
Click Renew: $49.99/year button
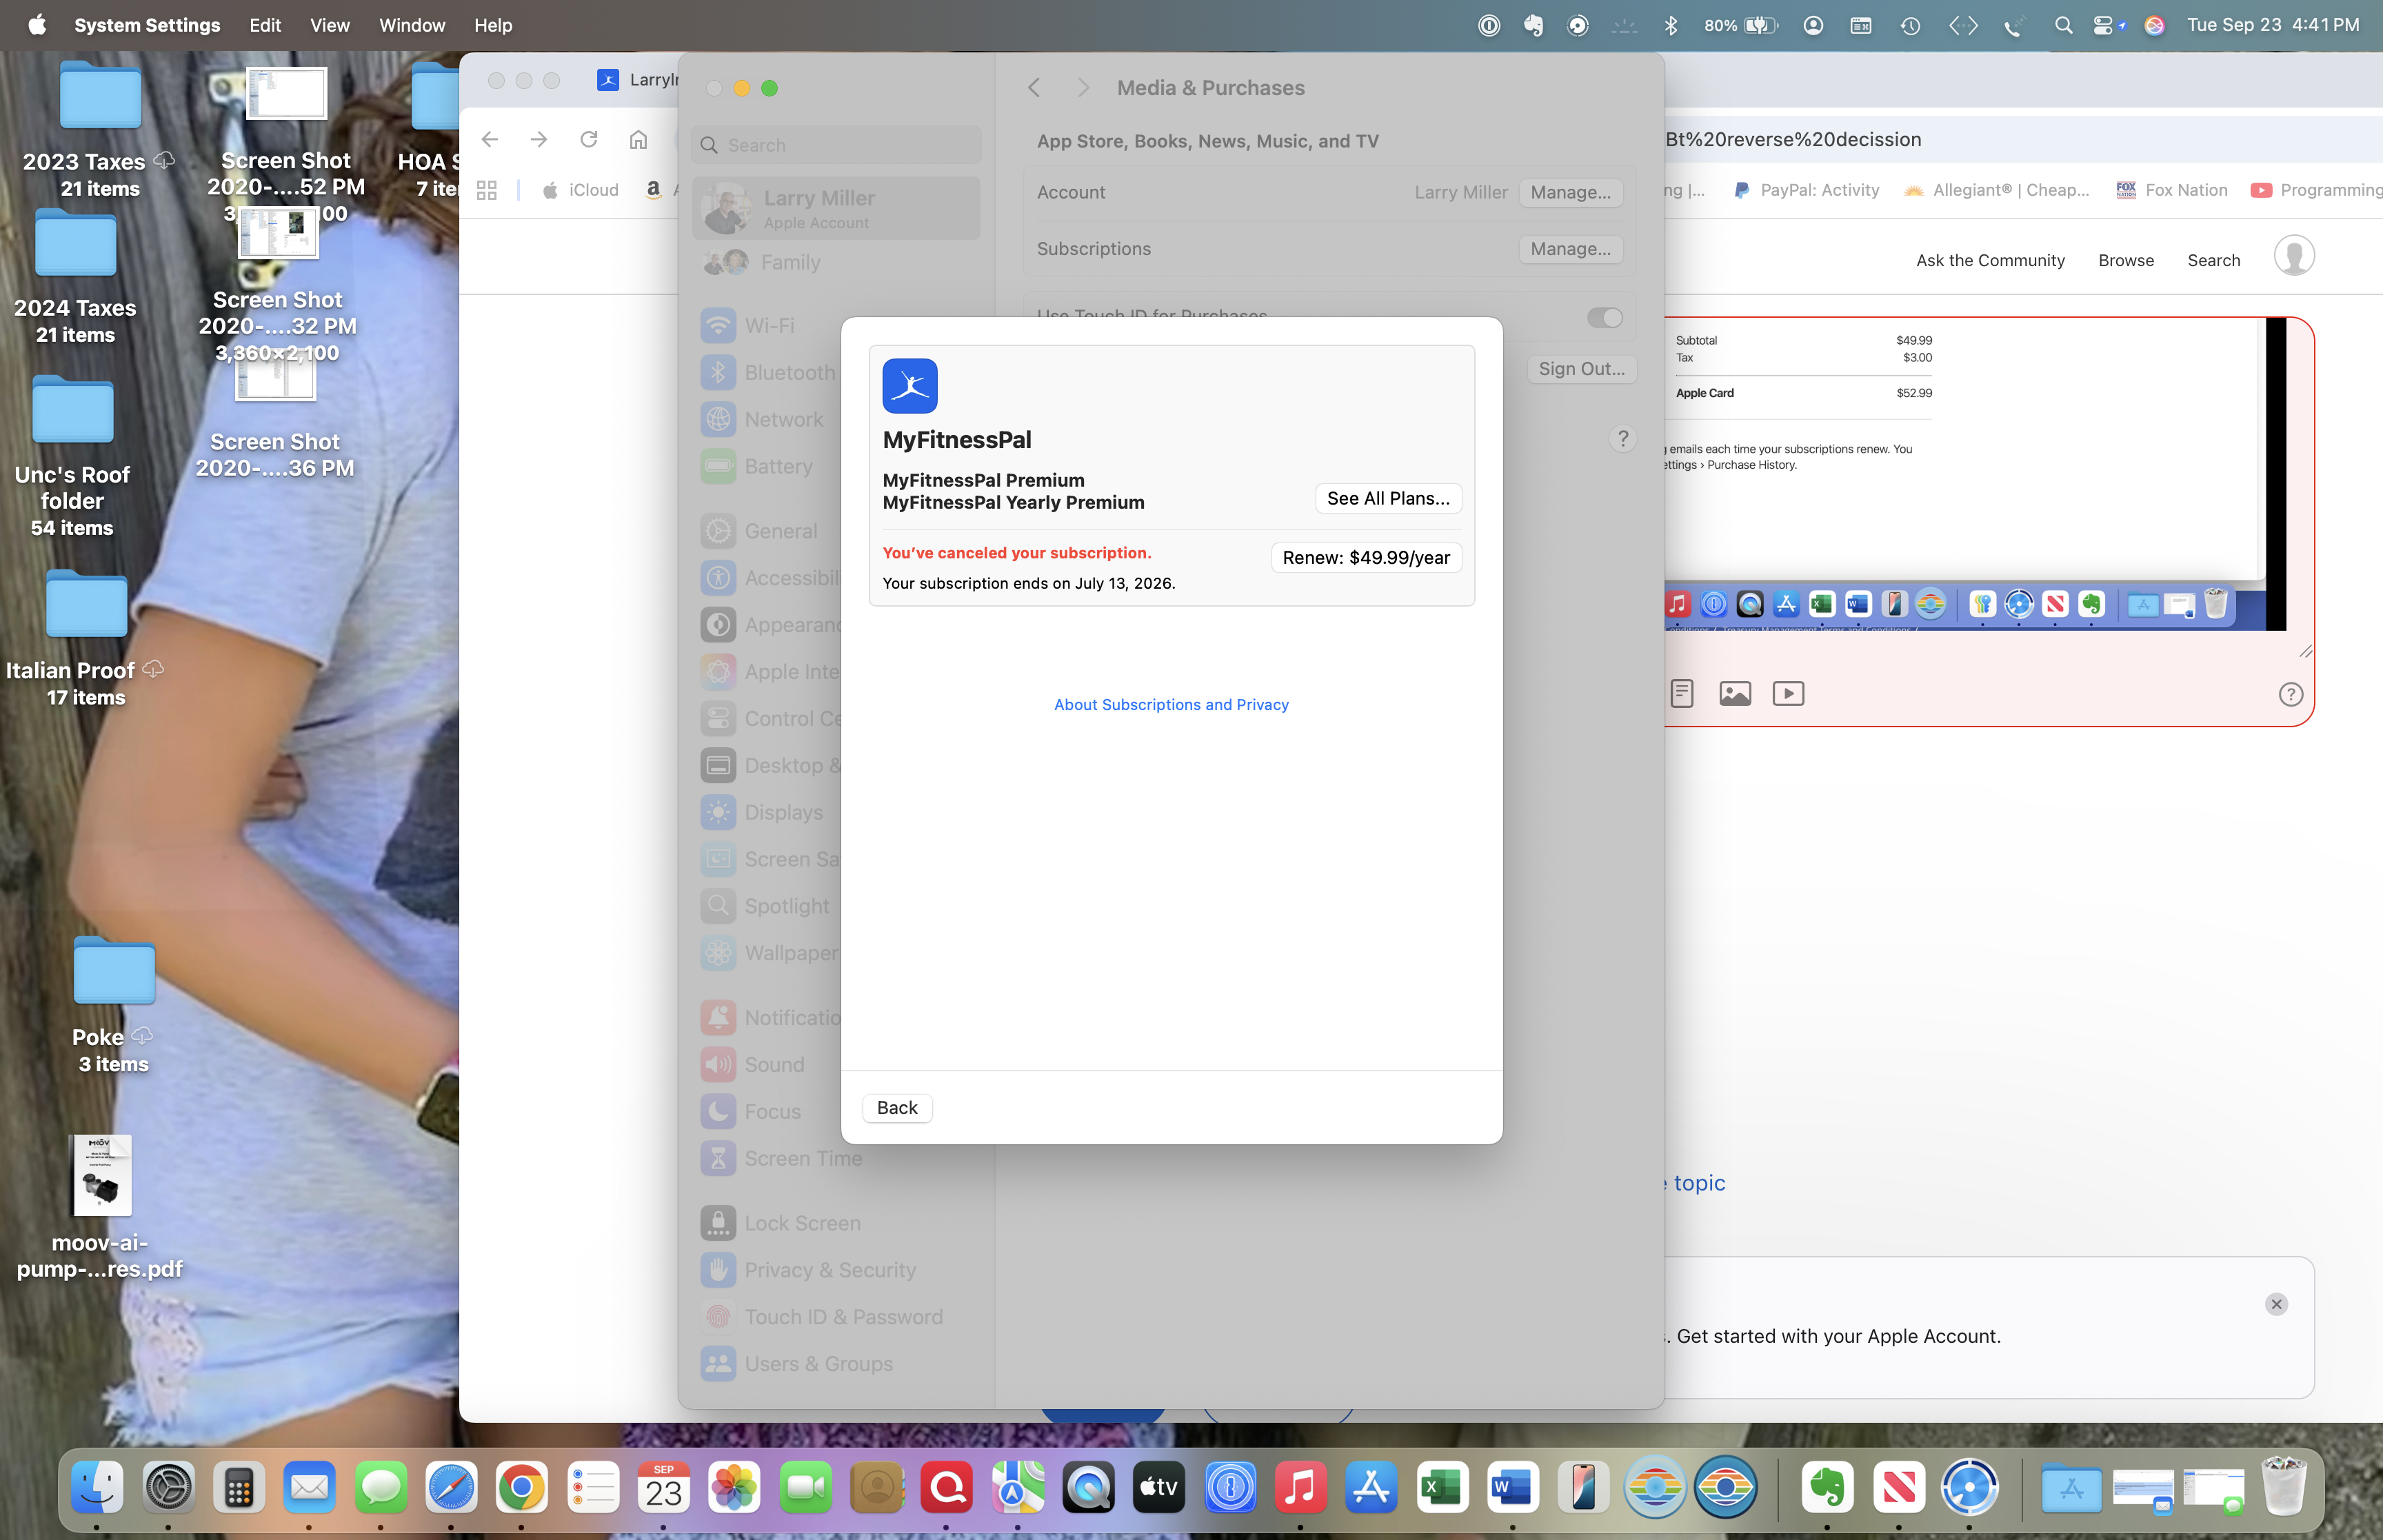[1365, 557]
